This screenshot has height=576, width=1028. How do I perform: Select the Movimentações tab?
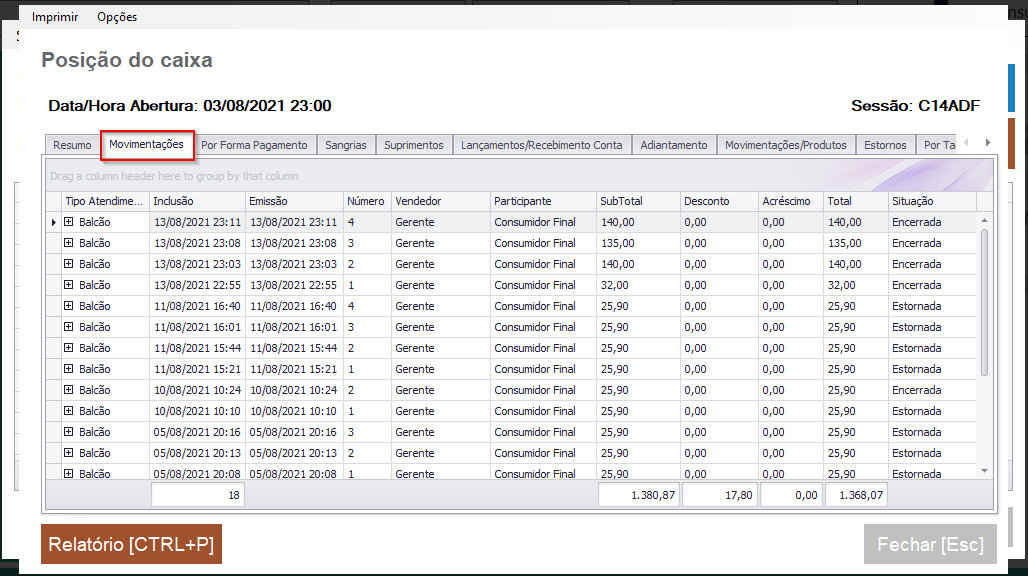(x=147, y=144)
